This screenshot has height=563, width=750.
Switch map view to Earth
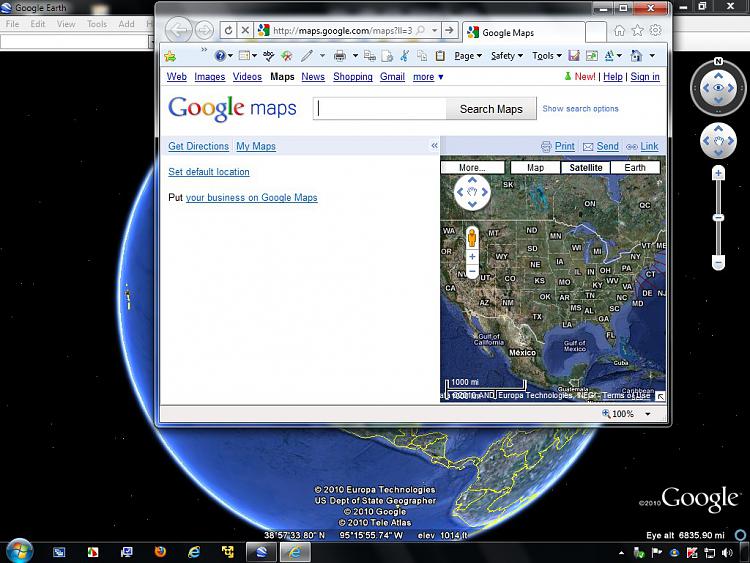tap(635, 167)
